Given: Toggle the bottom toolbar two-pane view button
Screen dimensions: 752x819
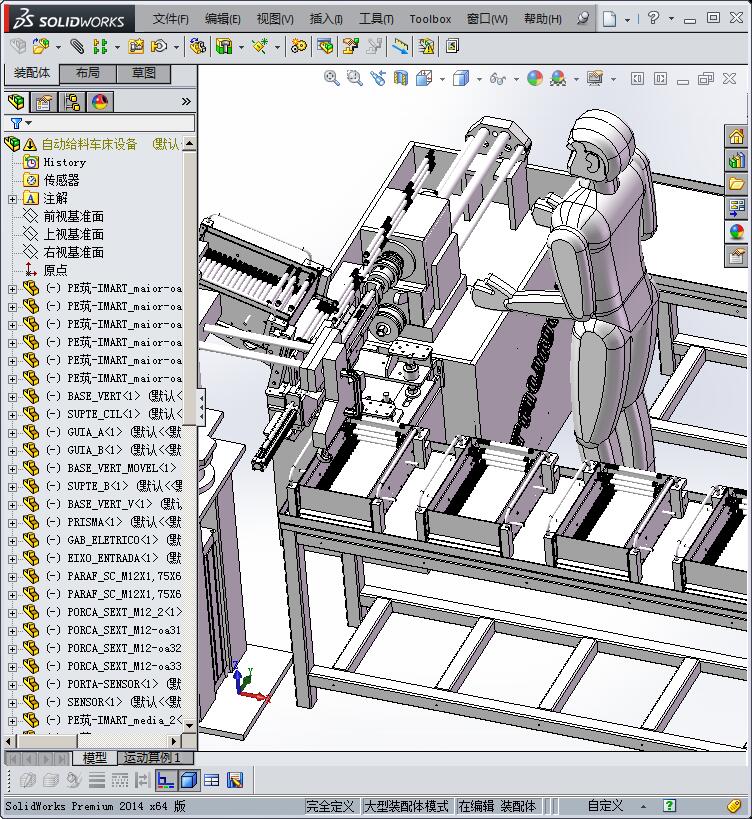Looking at the screenshot, I should coord(212,780).
